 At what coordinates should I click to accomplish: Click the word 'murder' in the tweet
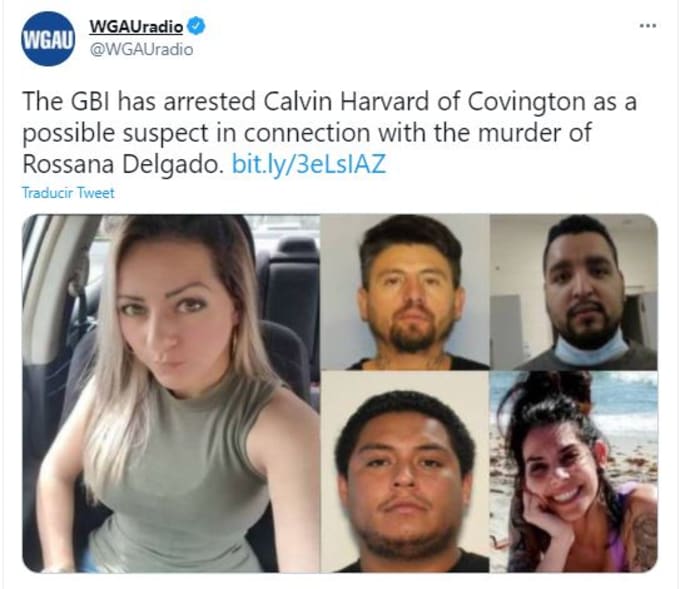514,133
